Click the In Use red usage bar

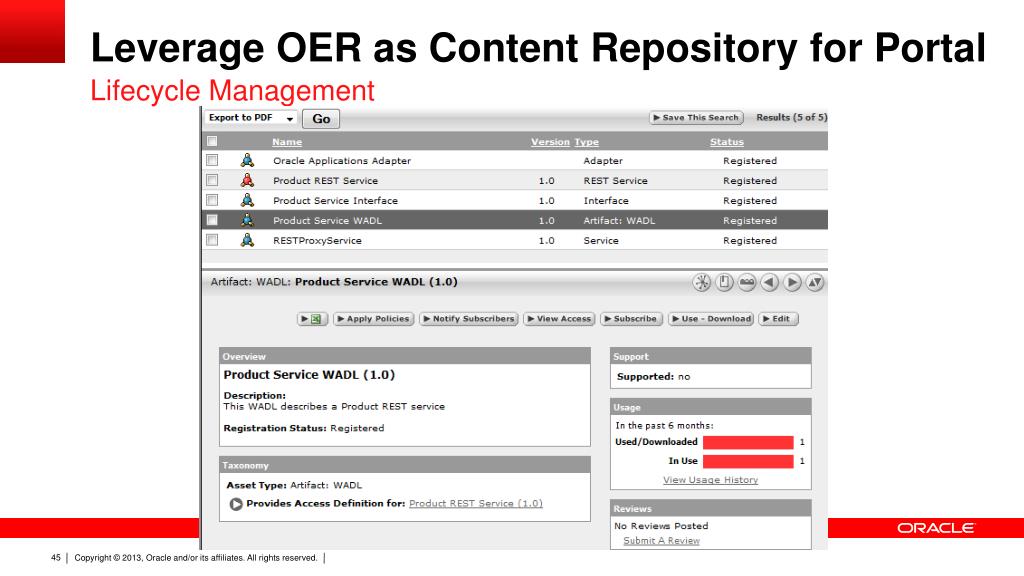(x=748, y=461)
